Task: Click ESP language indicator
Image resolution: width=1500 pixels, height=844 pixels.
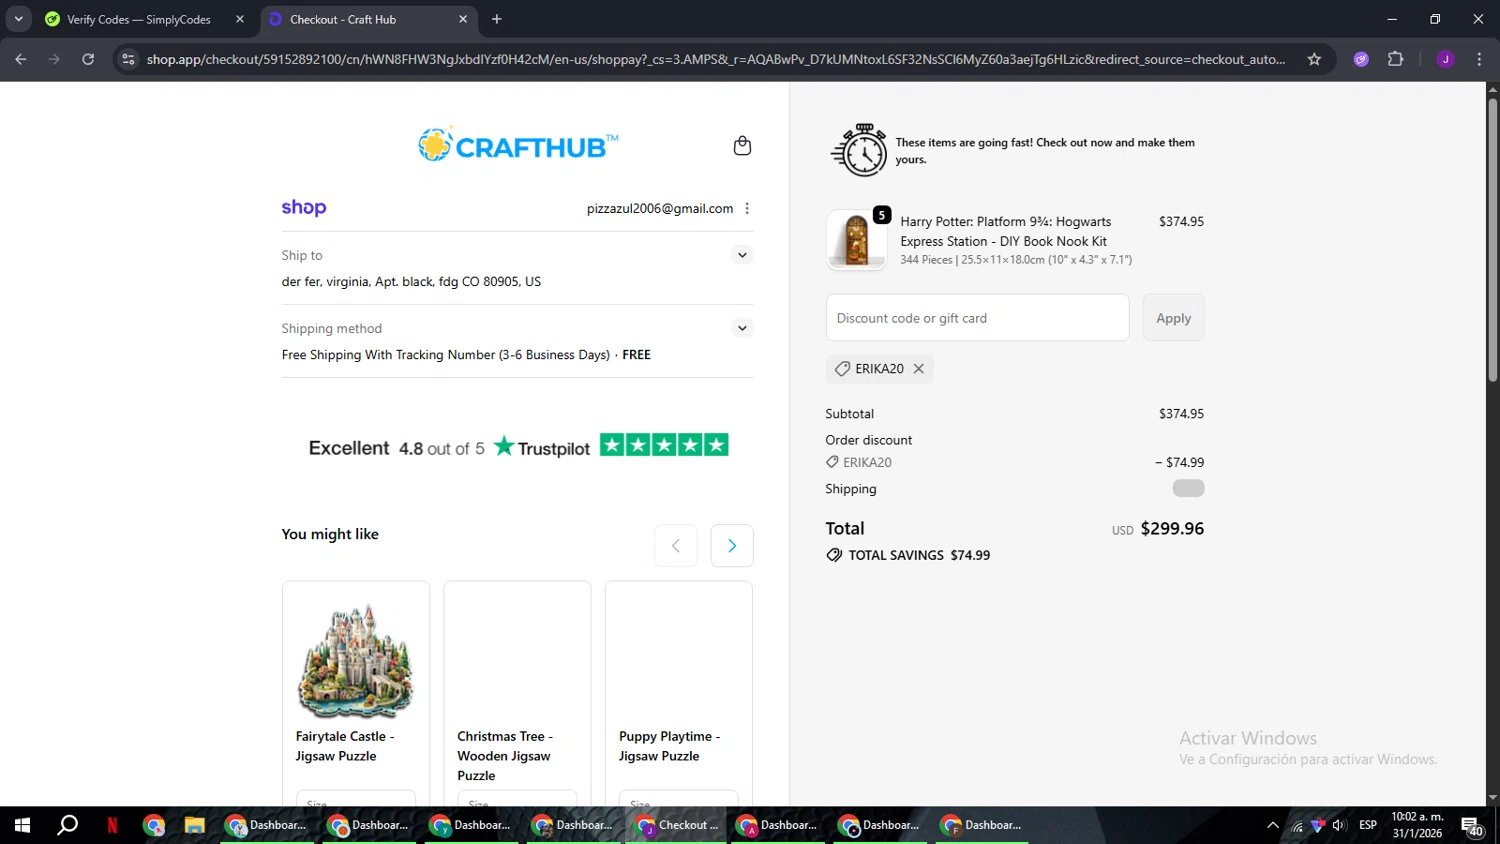Action: (x=1368, y=825)
